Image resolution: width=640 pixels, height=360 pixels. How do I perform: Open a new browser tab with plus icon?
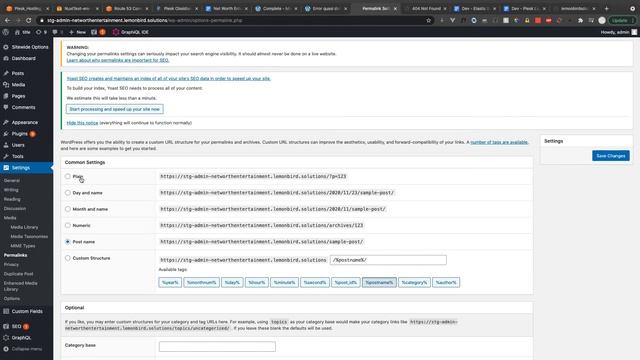(607, 8)
